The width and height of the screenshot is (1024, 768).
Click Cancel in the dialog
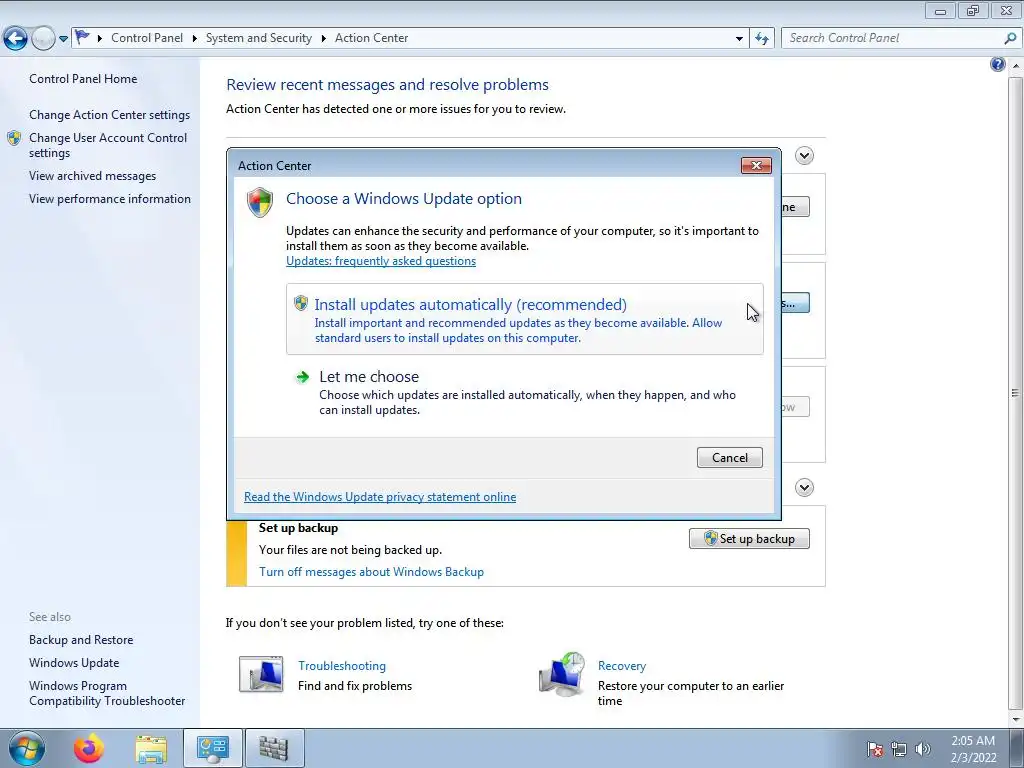point(729,458)
